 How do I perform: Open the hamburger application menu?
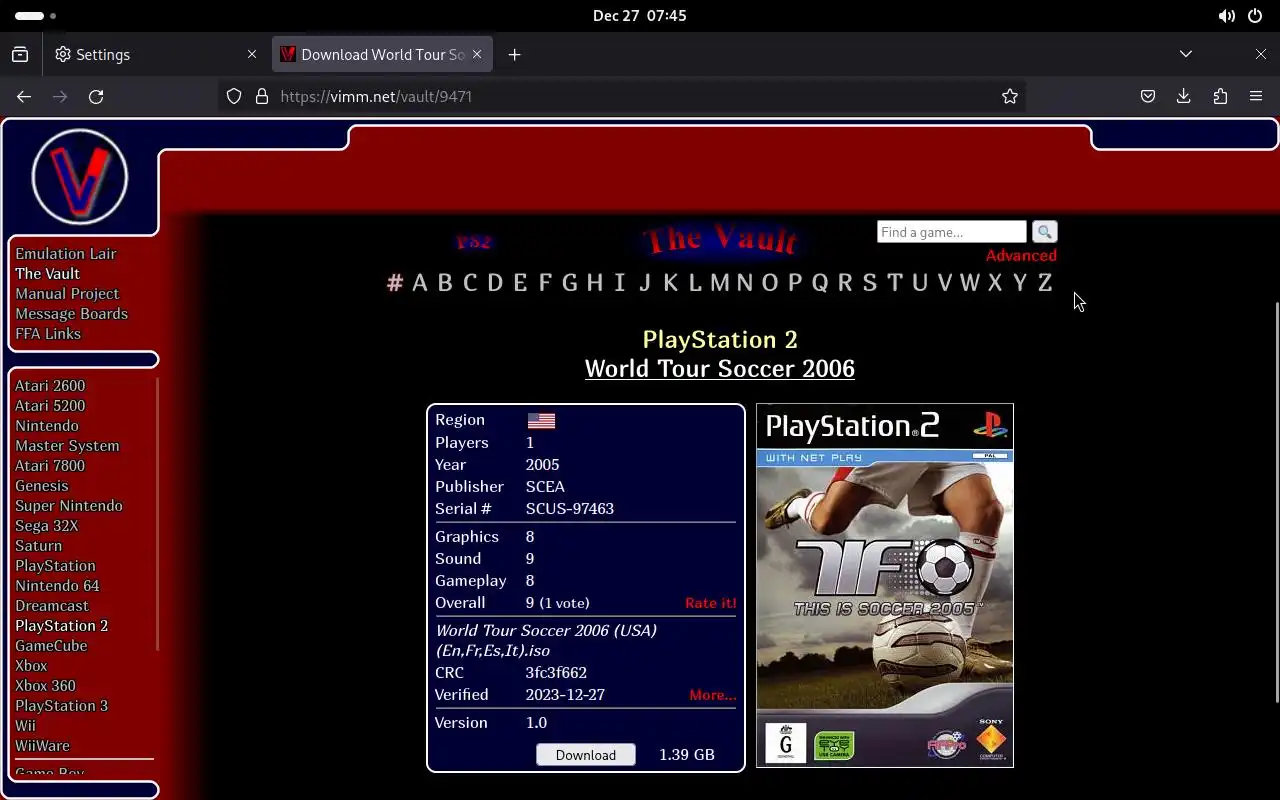tap(1256, 96)
